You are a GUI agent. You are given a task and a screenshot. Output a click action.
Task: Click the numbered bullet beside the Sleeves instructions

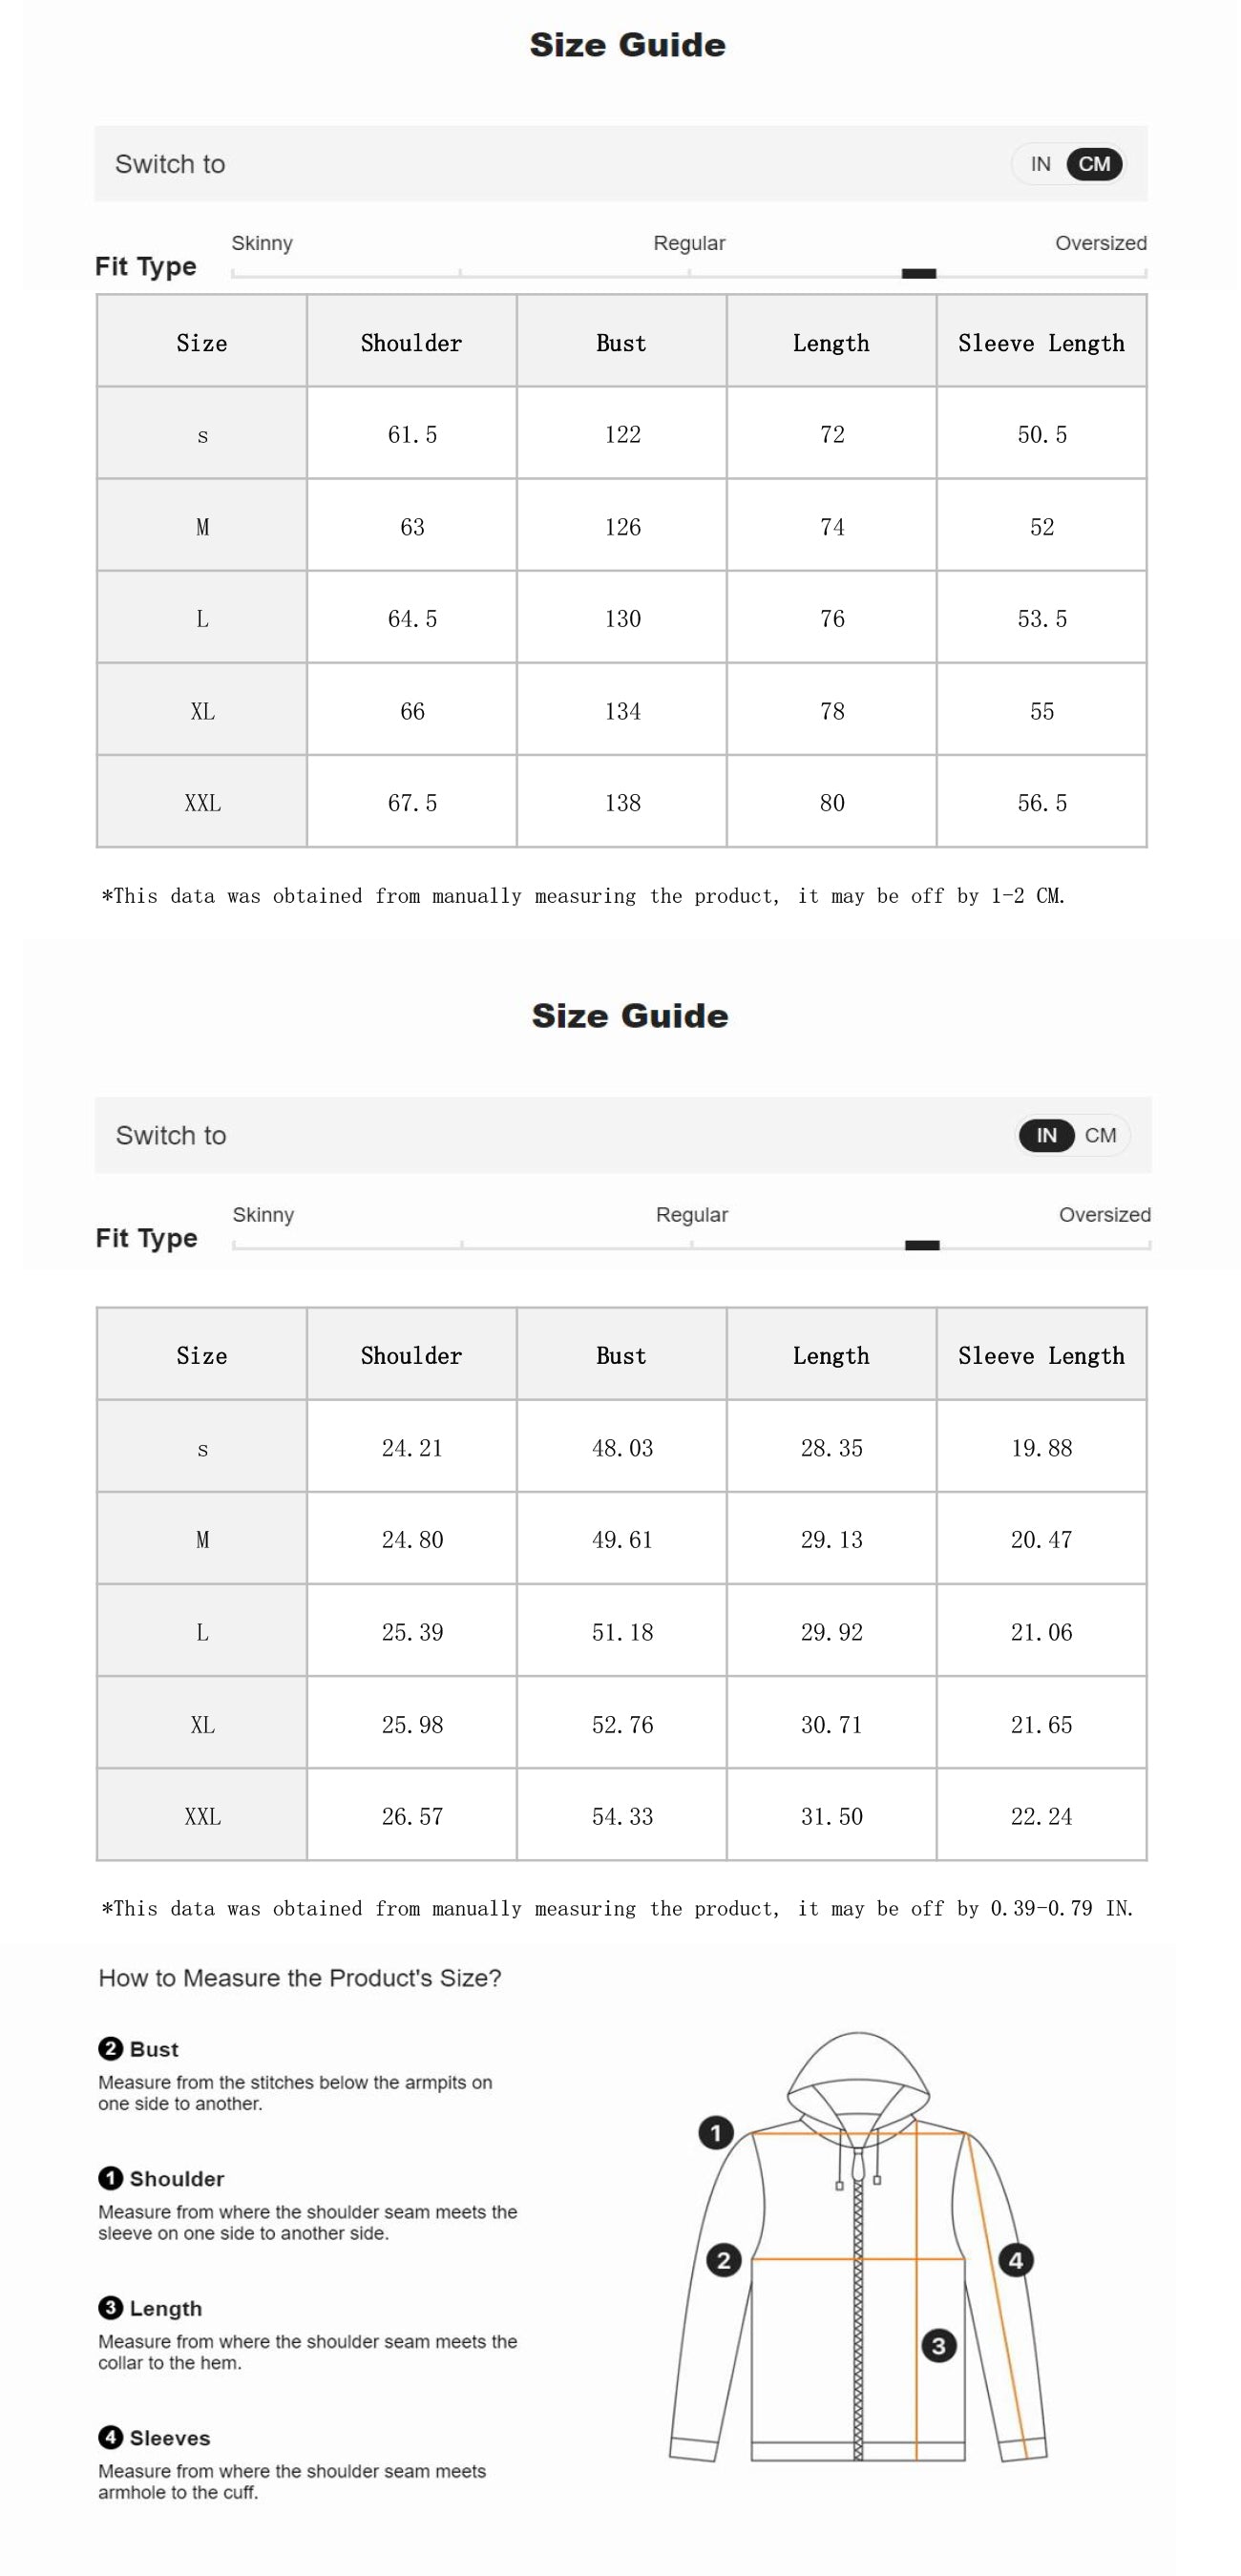110,2437
